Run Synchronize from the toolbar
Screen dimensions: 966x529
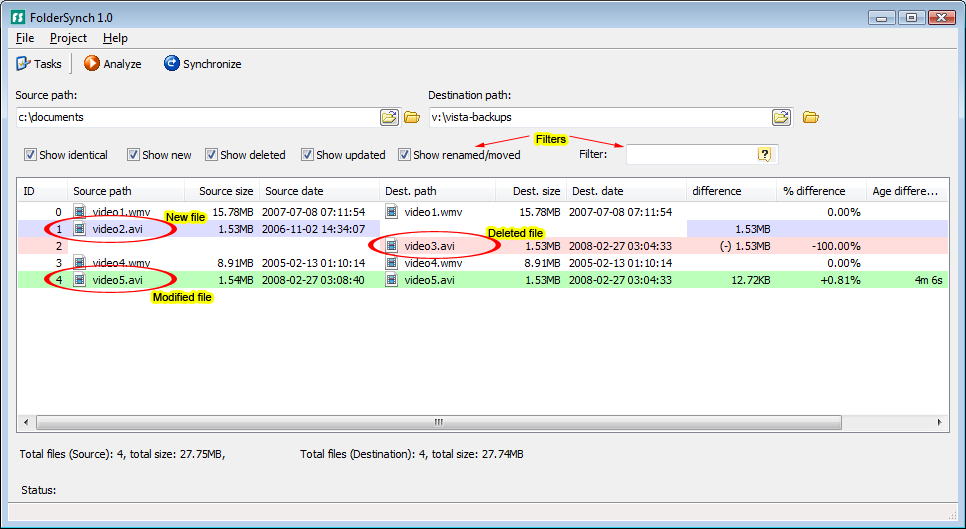click(203, 63)
